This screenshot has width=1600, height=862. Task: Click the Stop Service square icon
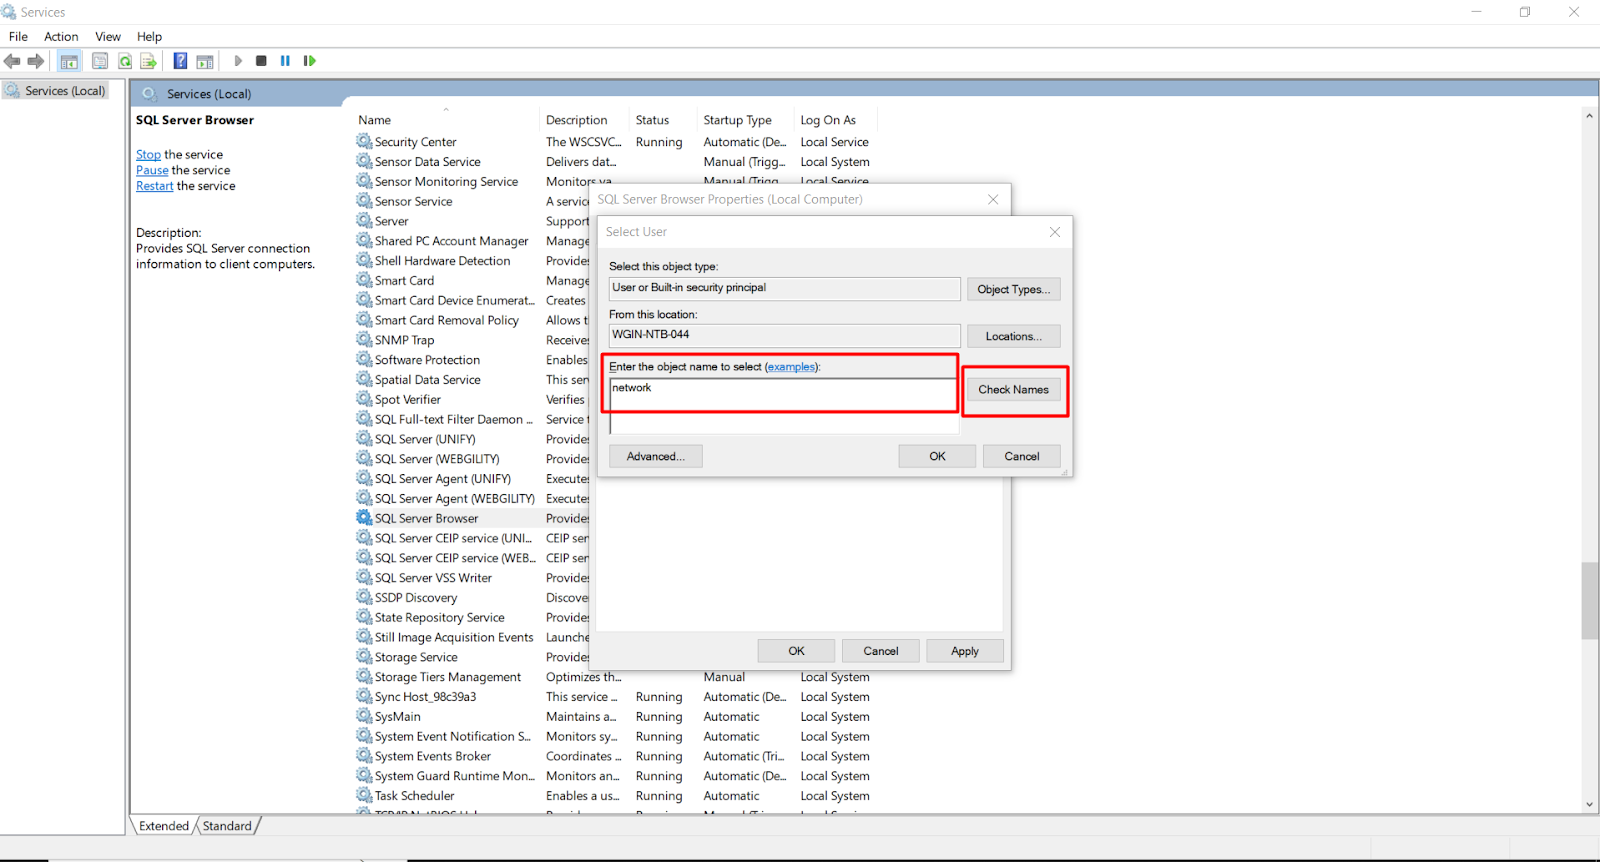tap(261, 61)
